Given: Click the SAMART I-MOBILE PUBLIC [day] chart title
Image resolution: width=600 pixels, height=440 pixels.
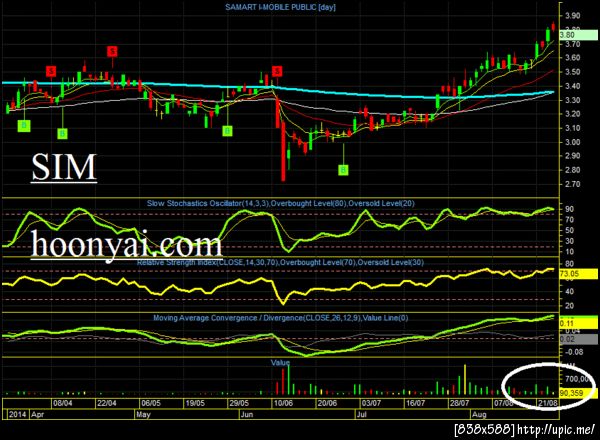Looking at the screenshot, I should pyautogui.click(x=280, y=7).
